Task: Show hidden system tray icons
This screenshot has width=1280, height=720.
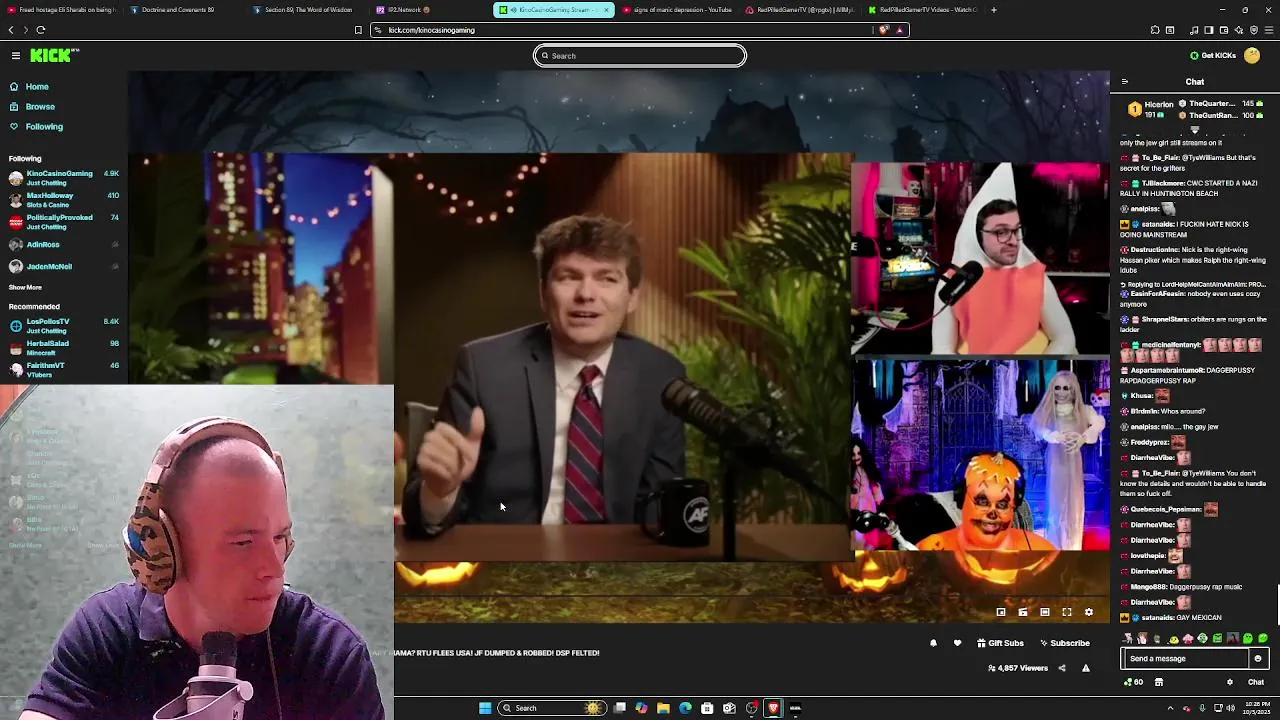Action: click(1170, 708)
